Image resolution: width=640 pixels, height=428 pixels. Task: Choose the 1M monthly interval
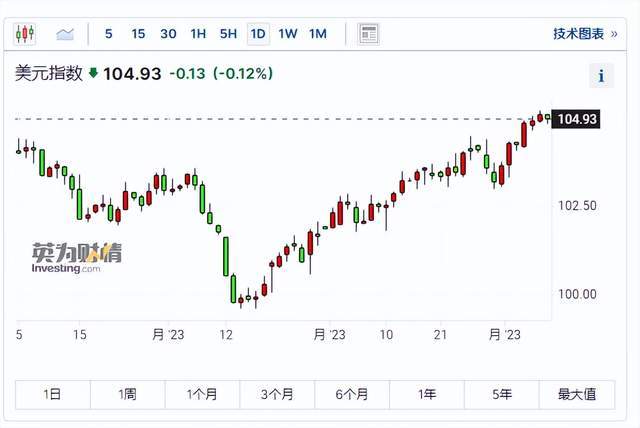pyautogui.click(x=318, y=34)
